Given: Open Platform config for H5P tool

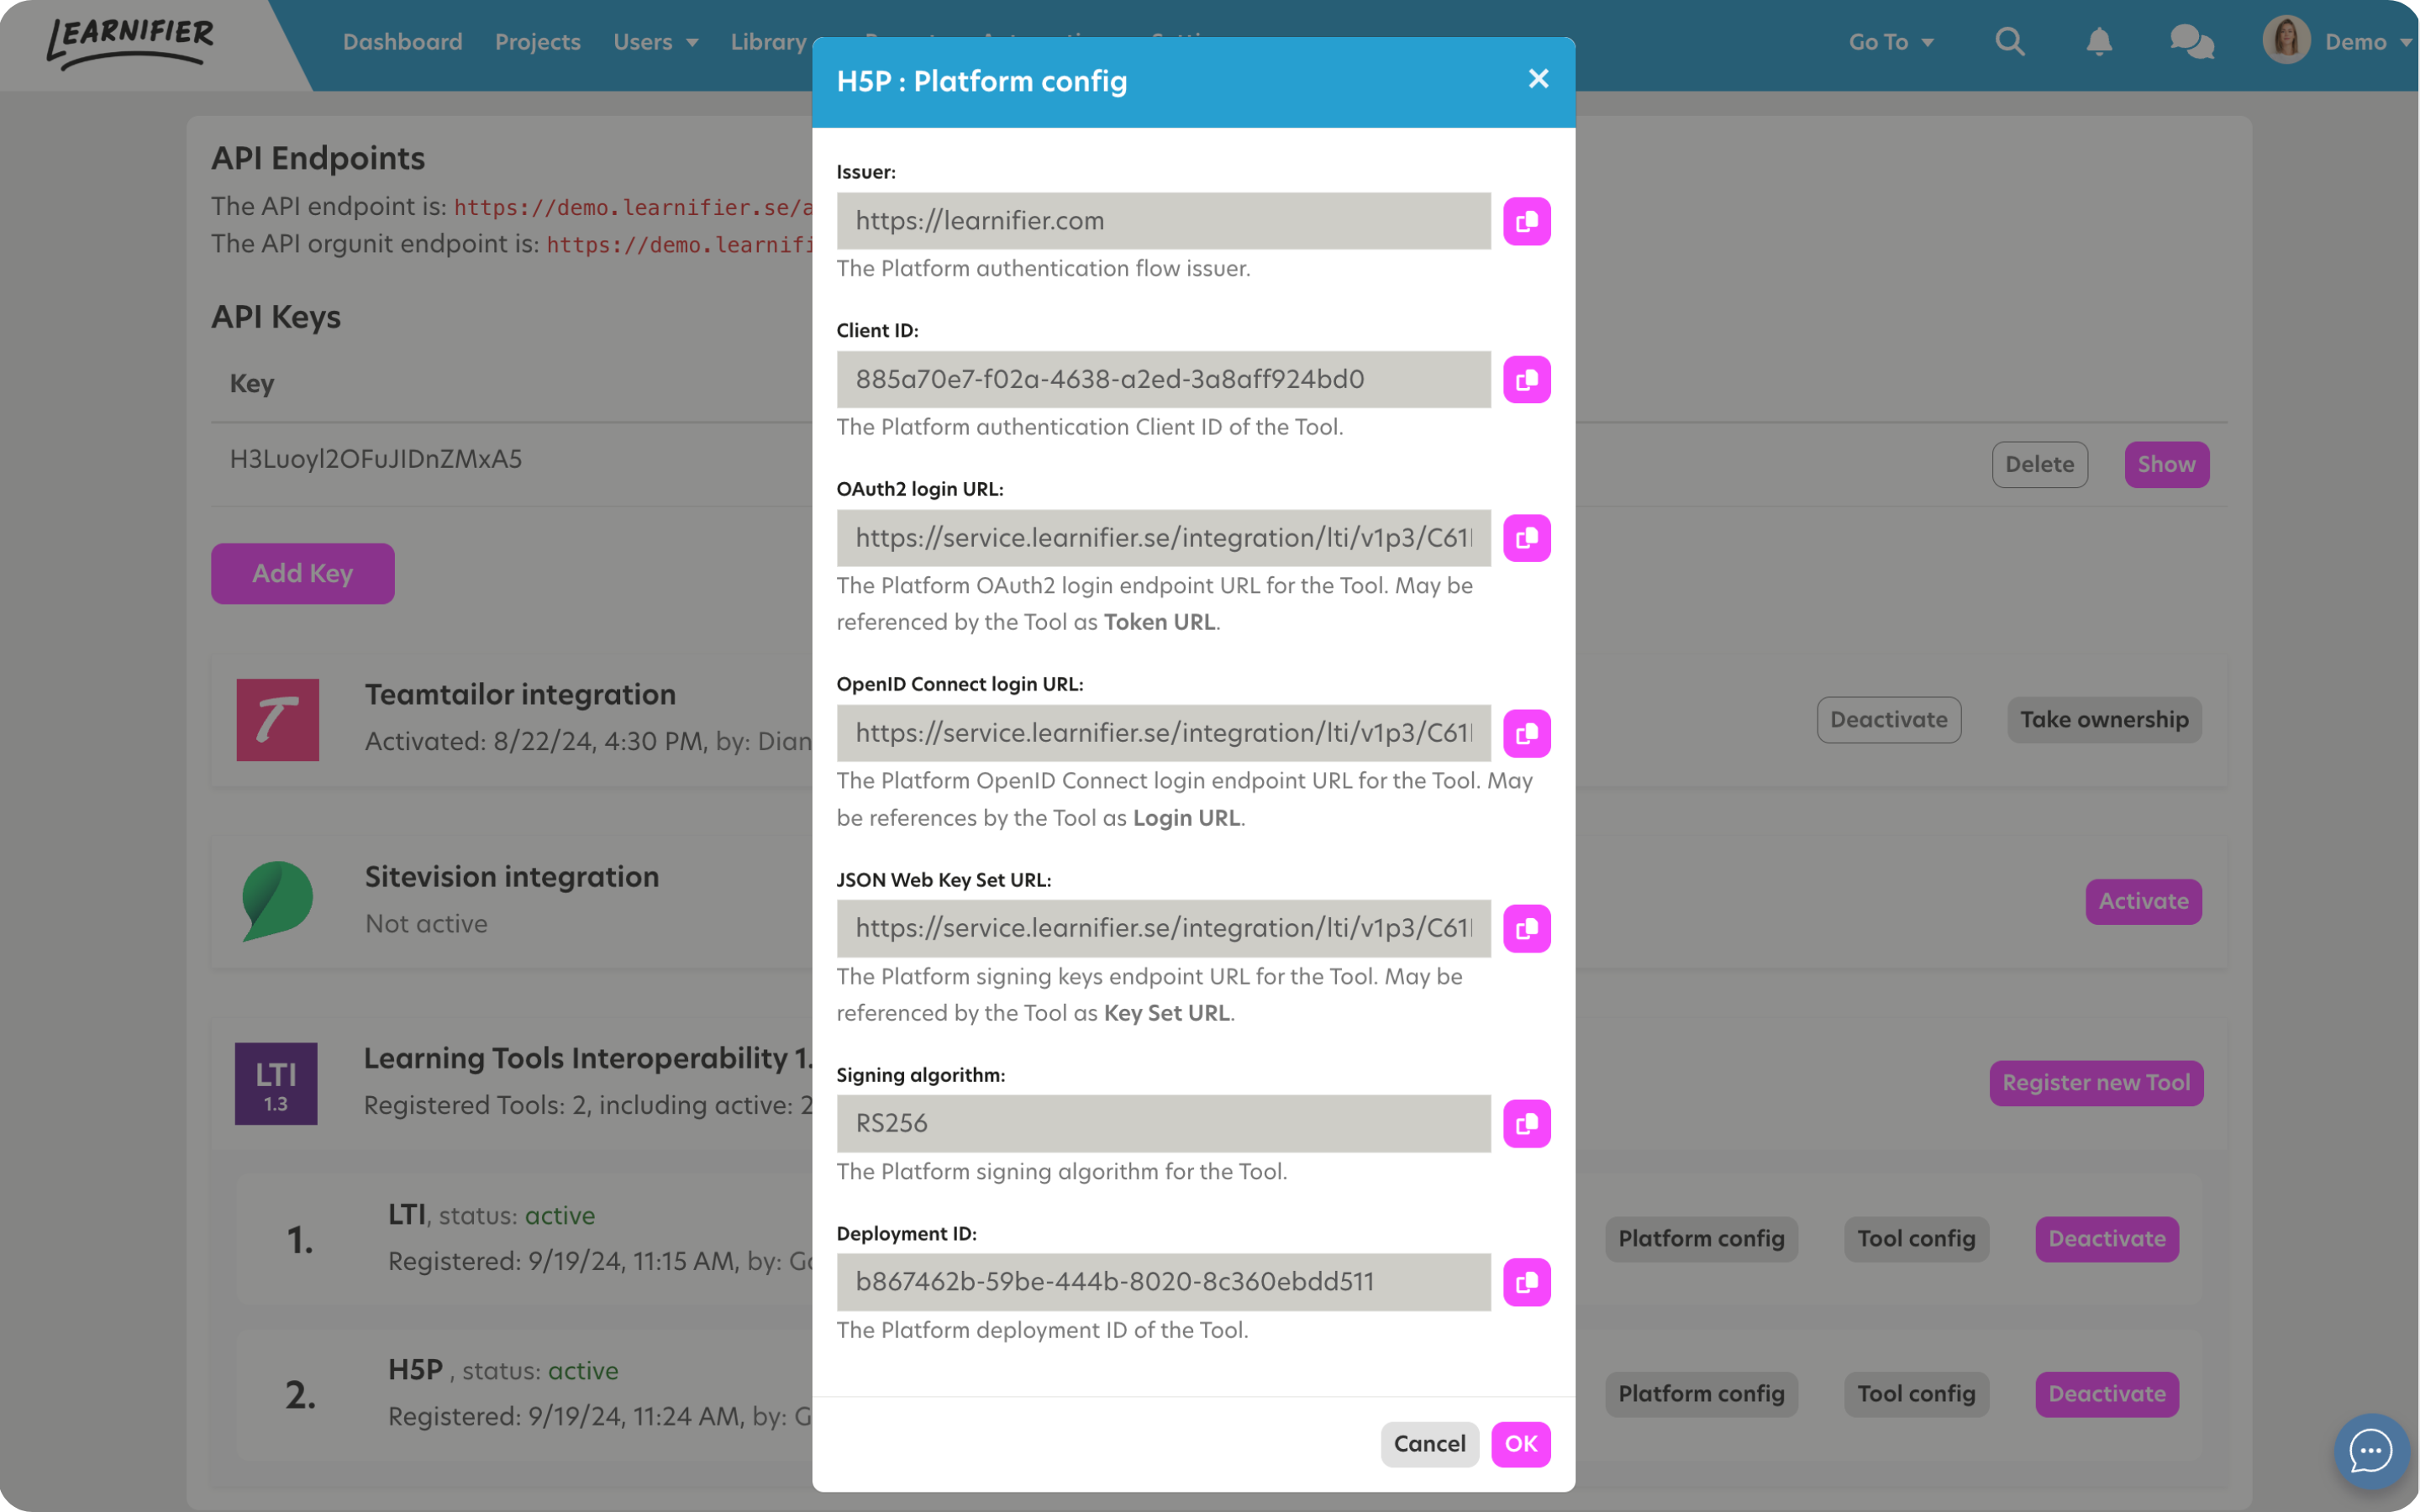Looking at the screenshot, I should pyautogui.click(x=1701, y=1395).
